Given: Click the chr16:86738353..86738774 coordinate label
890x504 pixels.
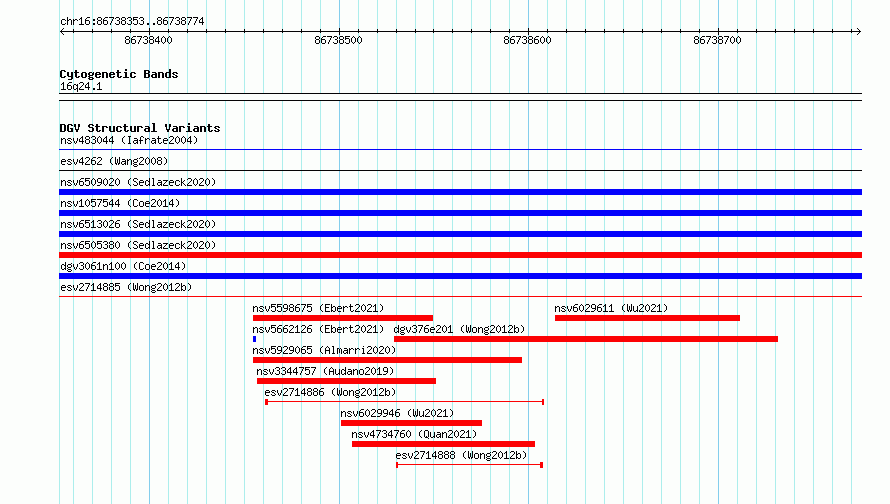Looking at the screenshot, I should (132, 21).
